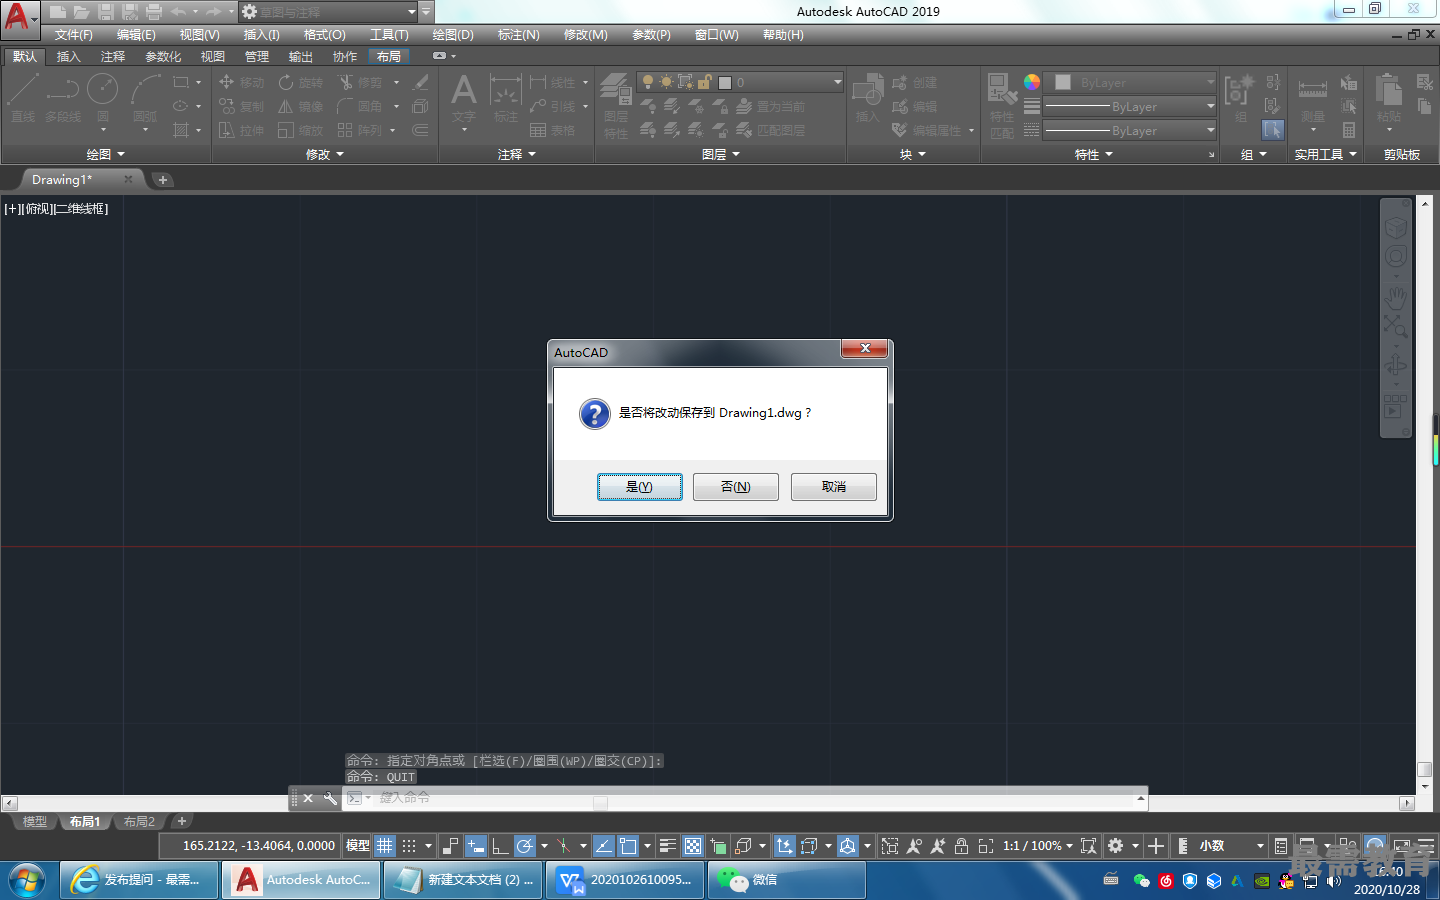Click the 移动 move tool
Image resolution: width=1440 pixels, height=900 pixels.
(242, 82)
